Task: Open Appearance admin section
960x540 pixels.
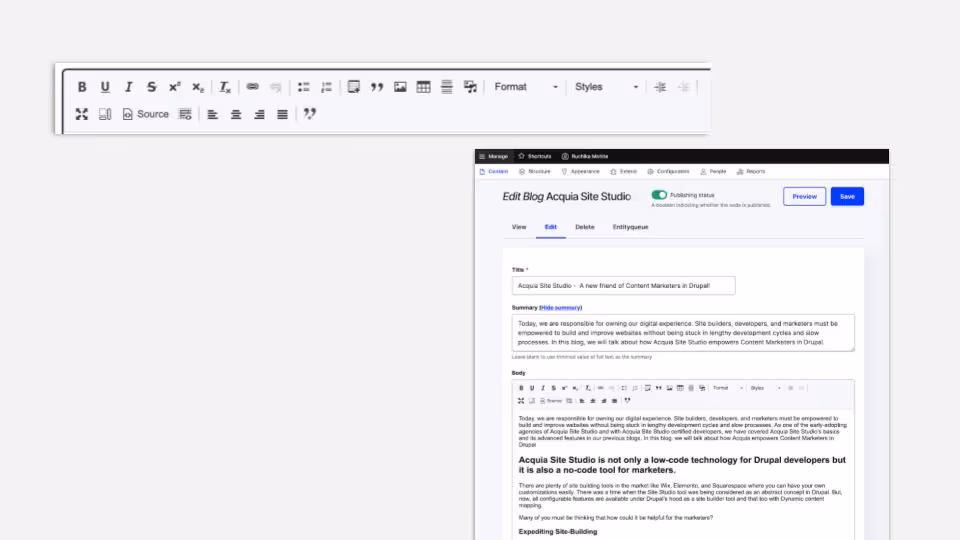Action: [580, 171]
